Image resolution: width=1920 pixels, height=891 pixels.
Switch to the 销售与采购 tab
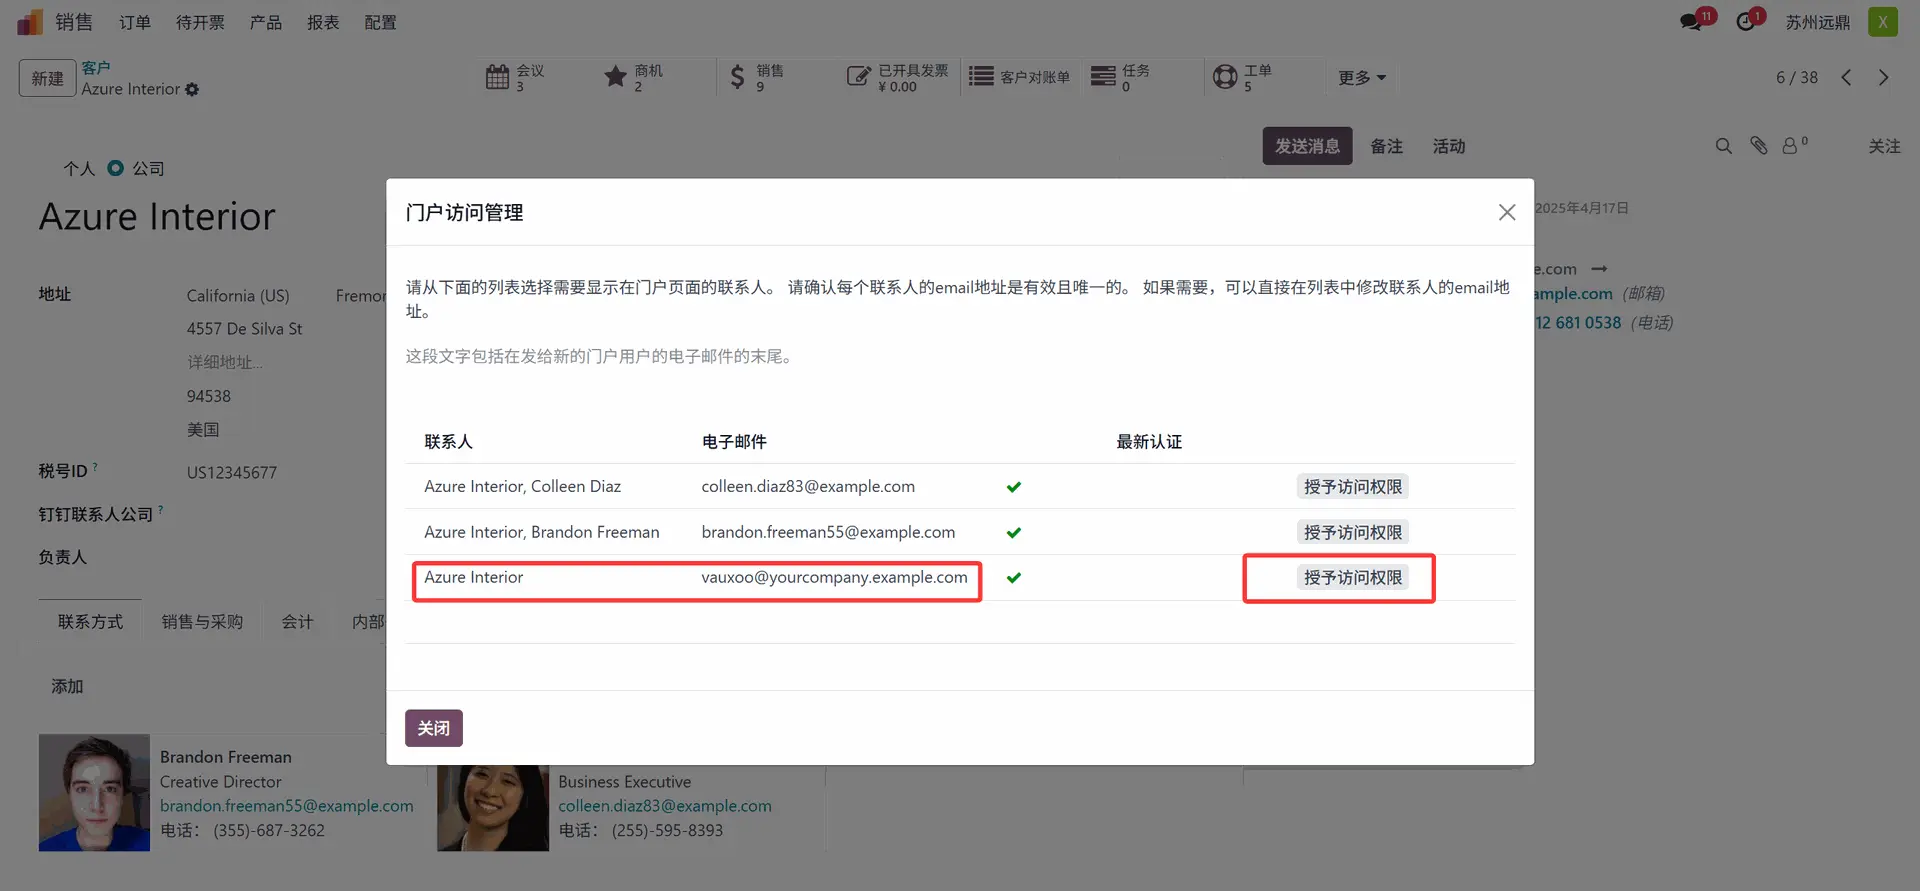[202, 622]
